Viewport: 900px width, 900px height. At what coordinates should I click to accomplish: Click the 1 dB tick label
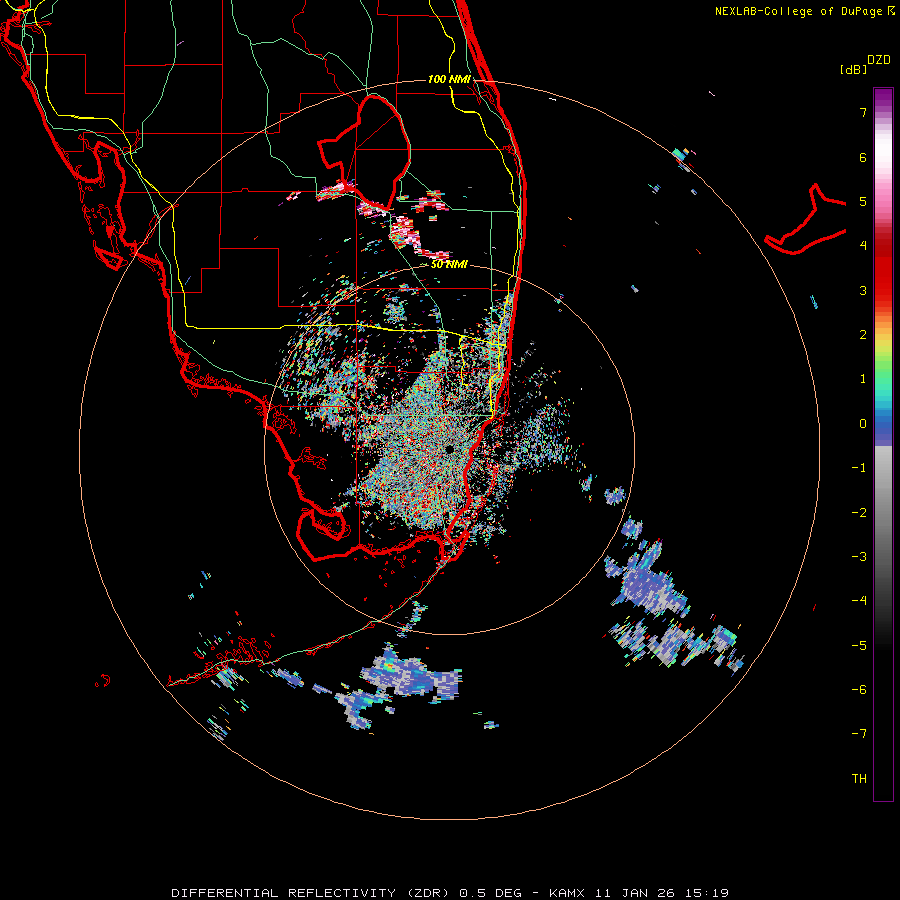click(x=863, y=379)
